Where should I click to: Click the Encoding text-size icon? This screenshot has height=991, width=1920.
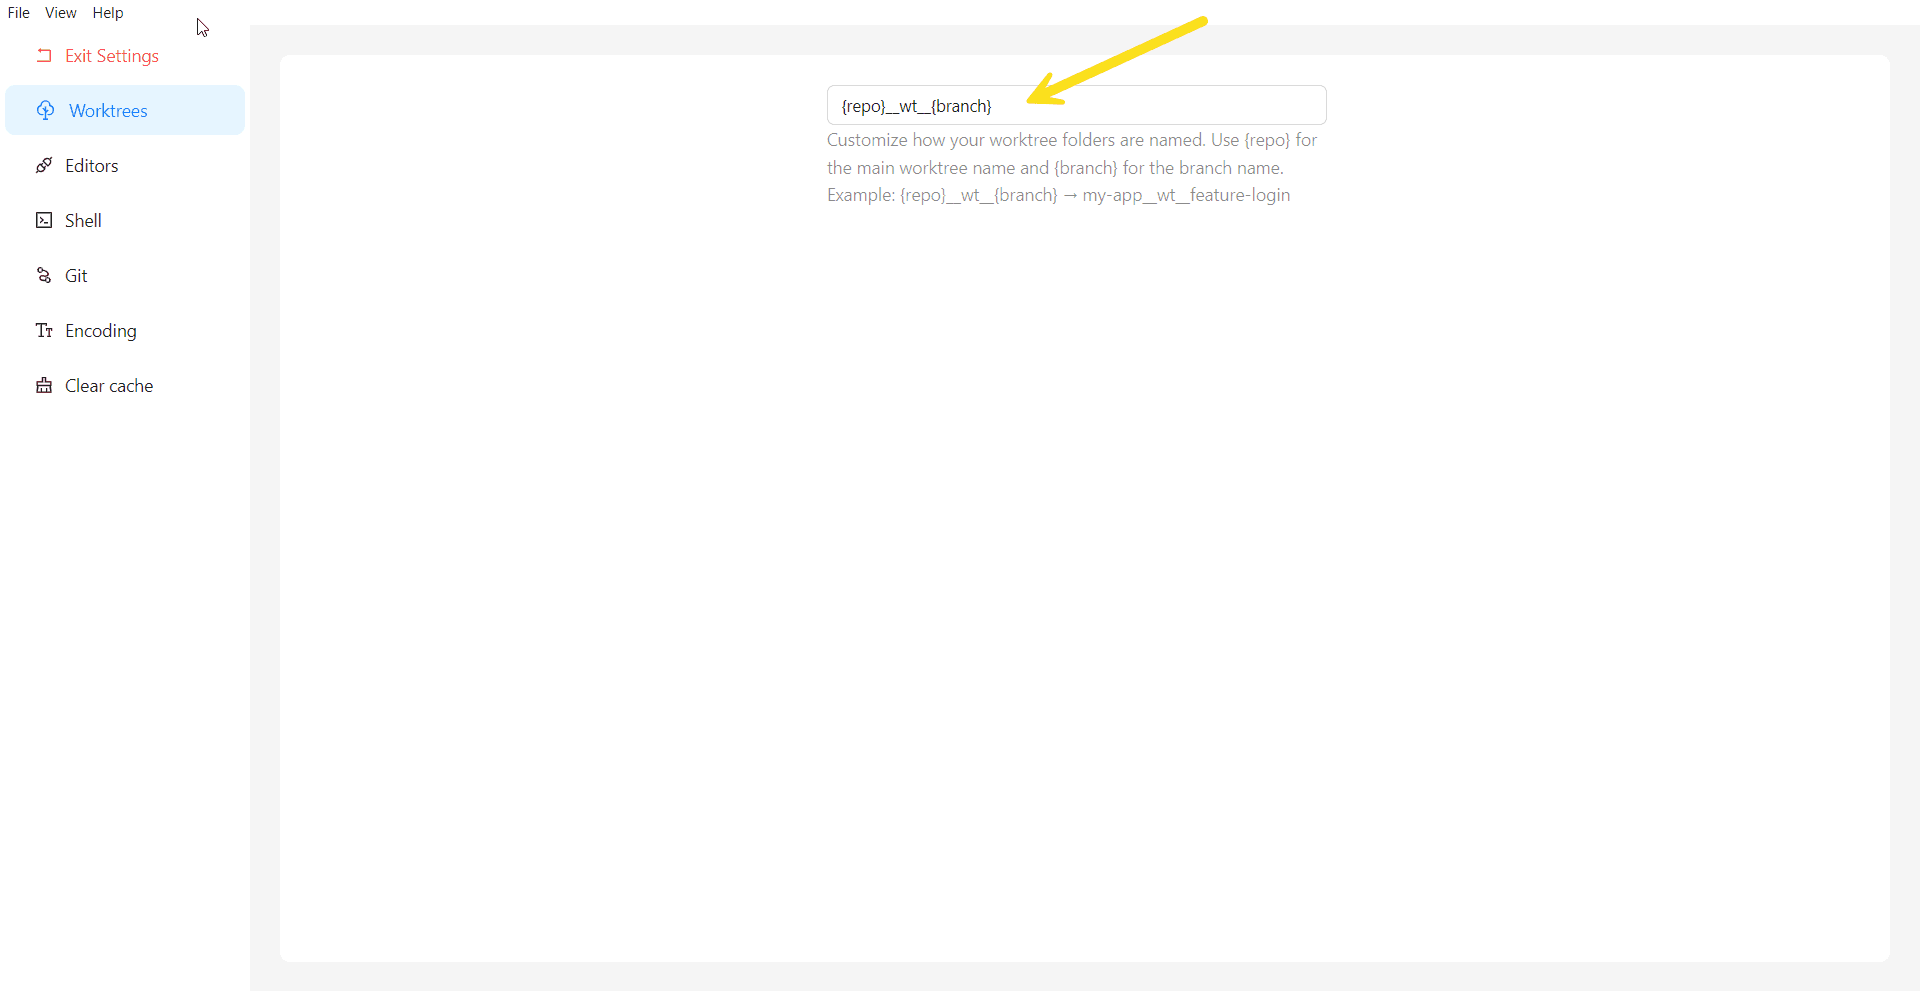tap(44, 331)
